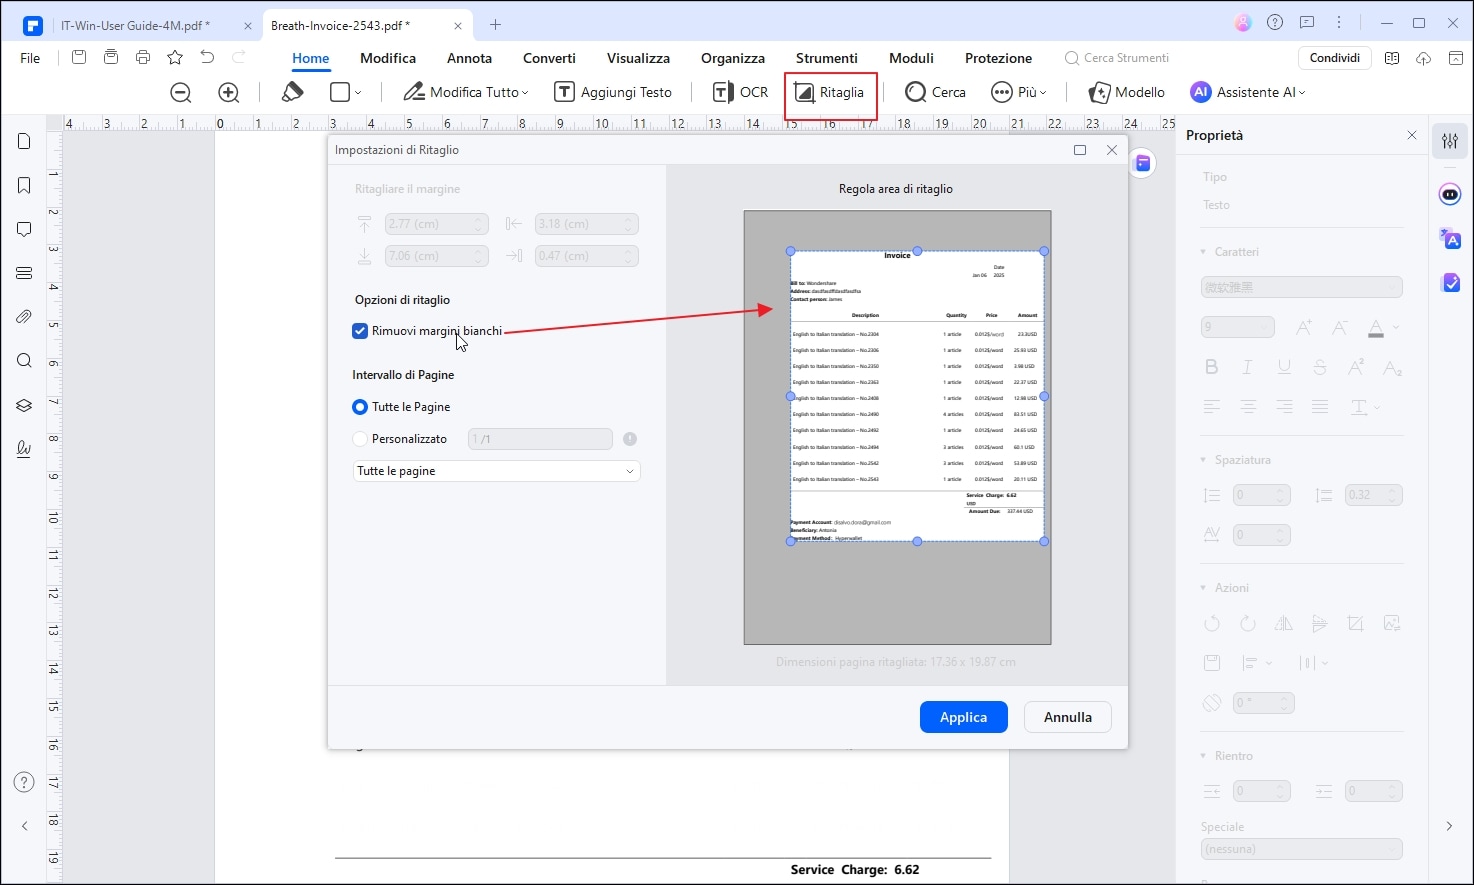
Task: Open the shape rectangle tool dropdown arrow
Action: [x=358, y=93]
